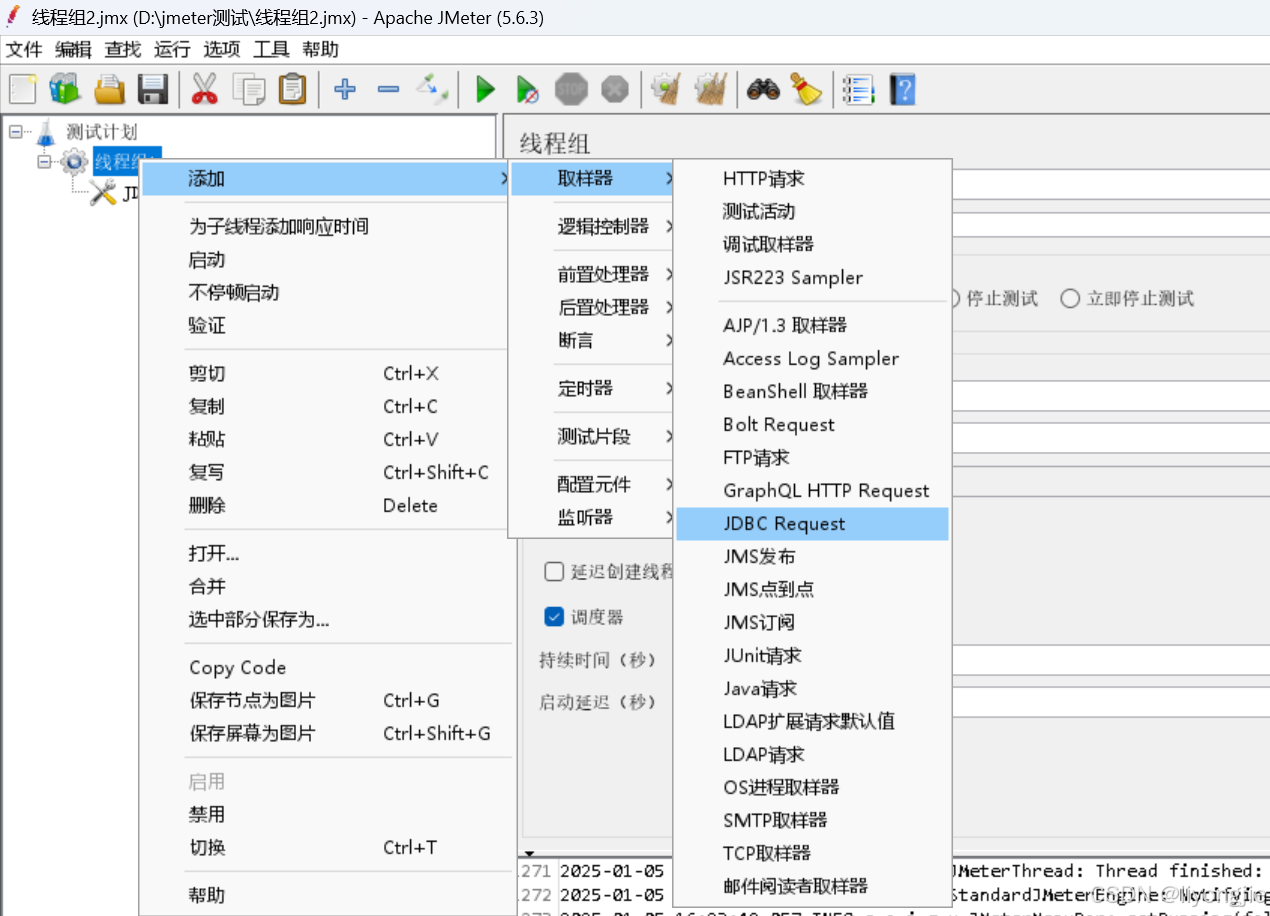Viewport: 1270px width, 916px height.
Task: Expand all nodes with plus icon
Action: (x=345, y=90)
